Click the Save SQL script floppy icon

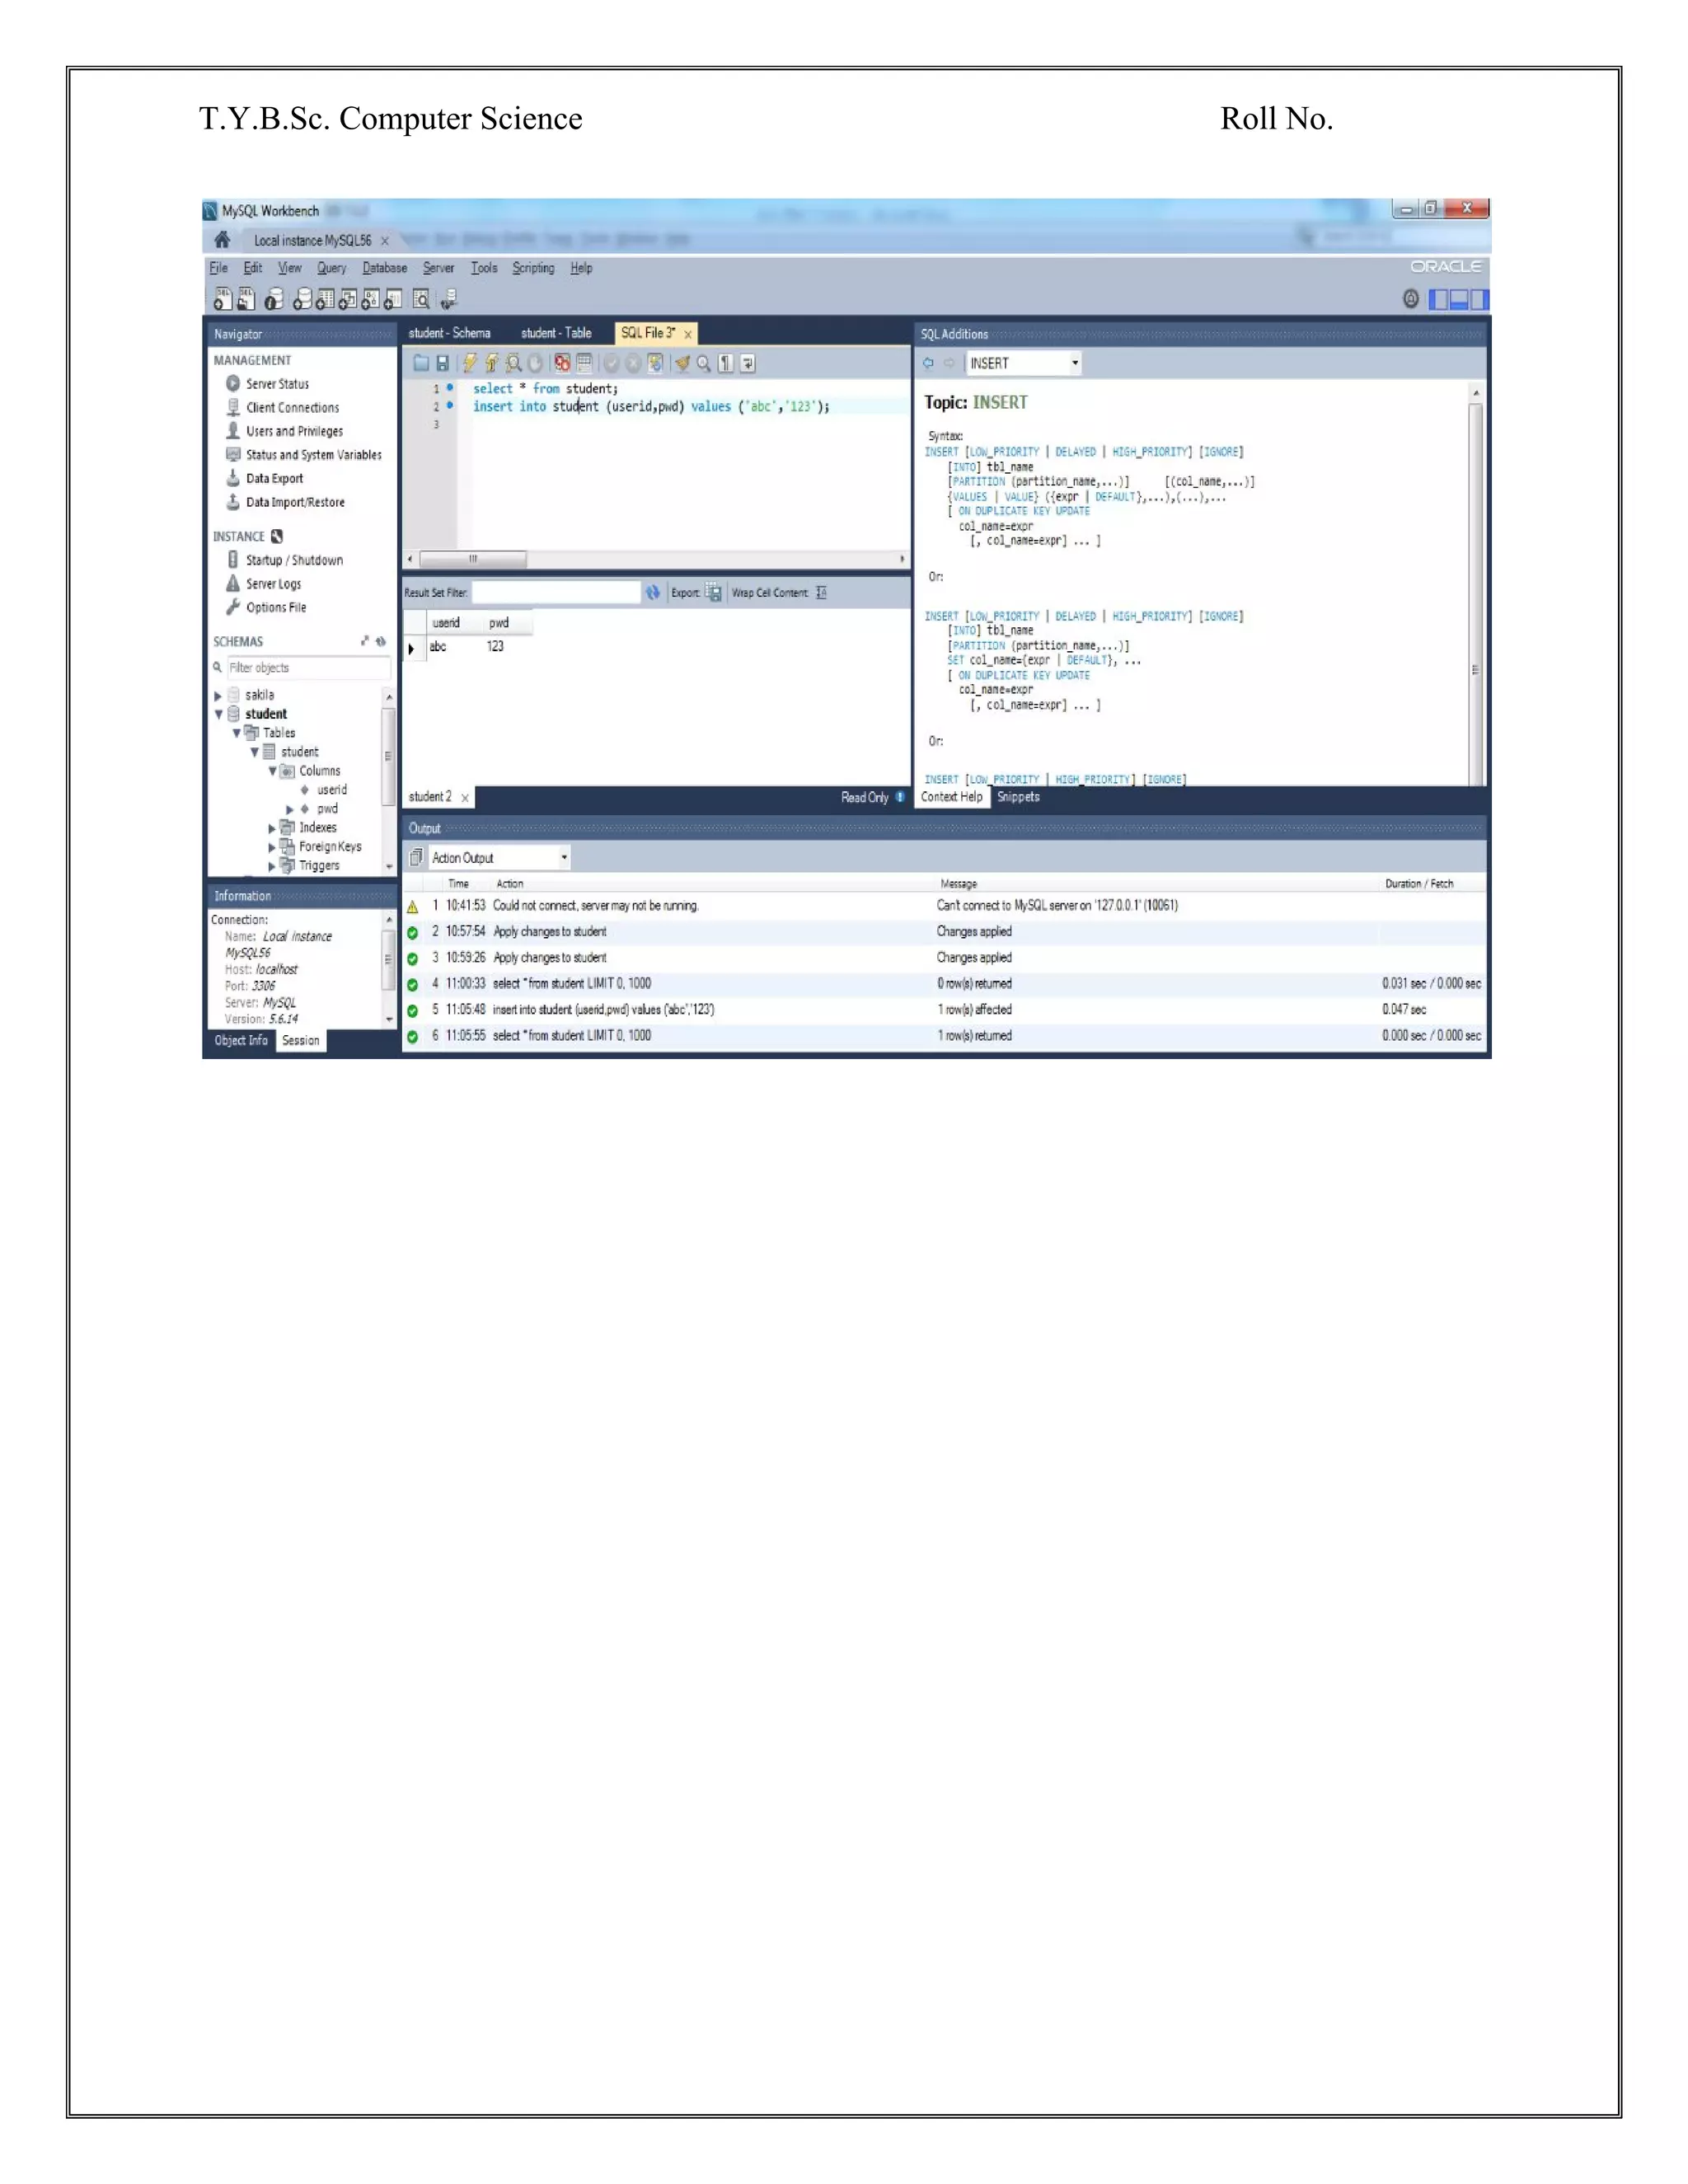[442, 363]
